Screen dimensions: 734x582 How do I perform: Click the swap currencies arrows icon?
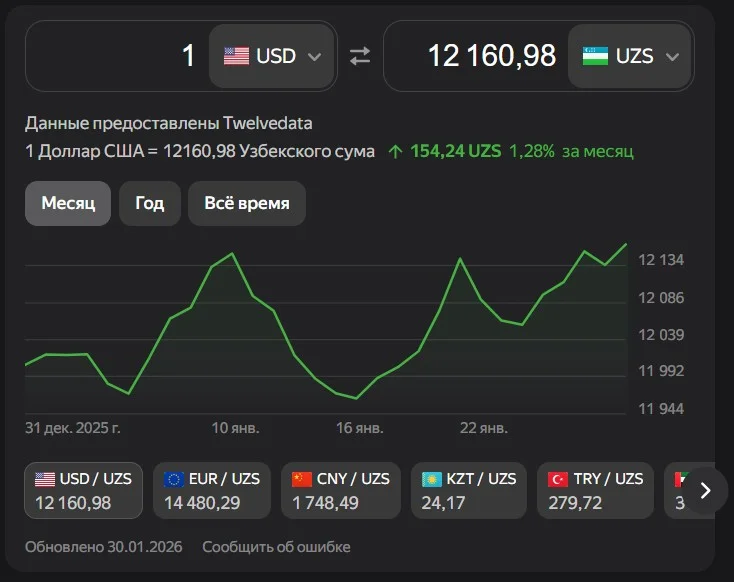pos(360,56)
